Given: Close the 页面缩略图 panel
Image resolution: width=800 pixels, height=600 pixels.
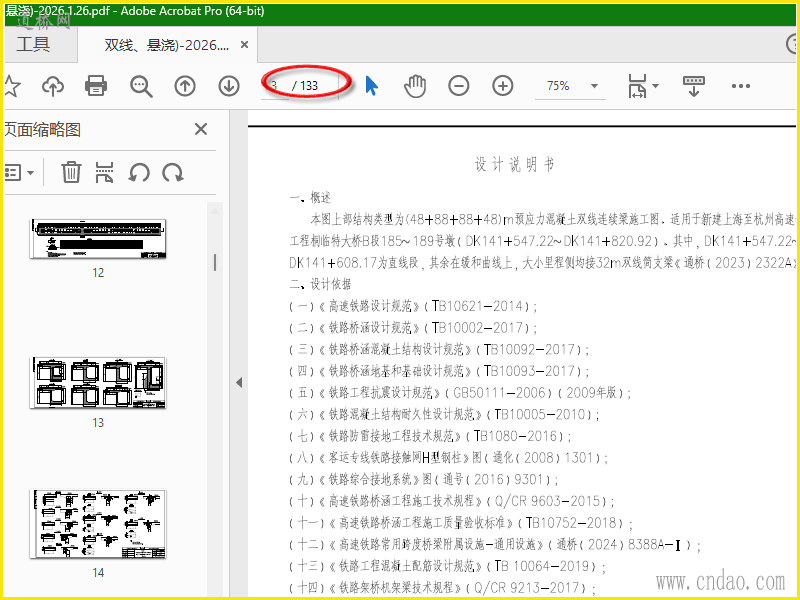Looking at the screenshot, I should click(201, 129).
